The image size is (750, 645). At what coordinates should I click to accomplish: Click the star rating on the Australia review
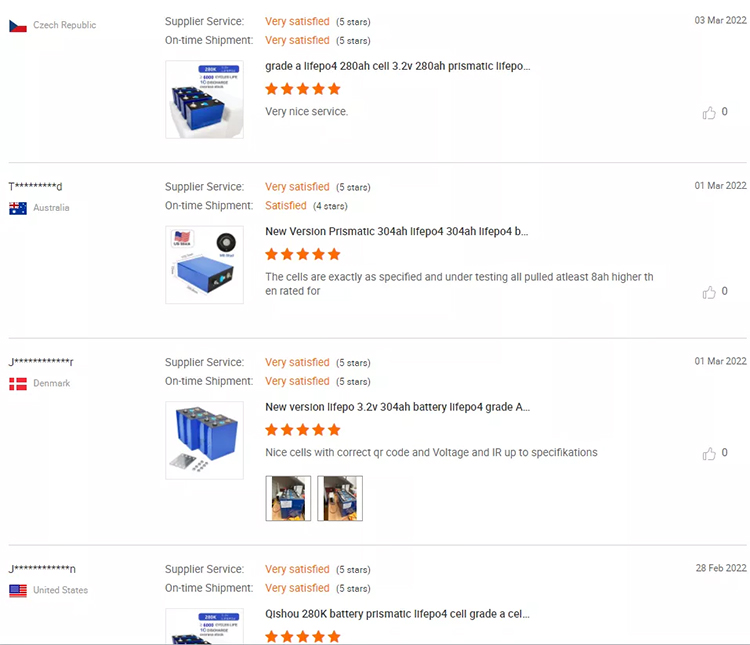coord(303,254)
